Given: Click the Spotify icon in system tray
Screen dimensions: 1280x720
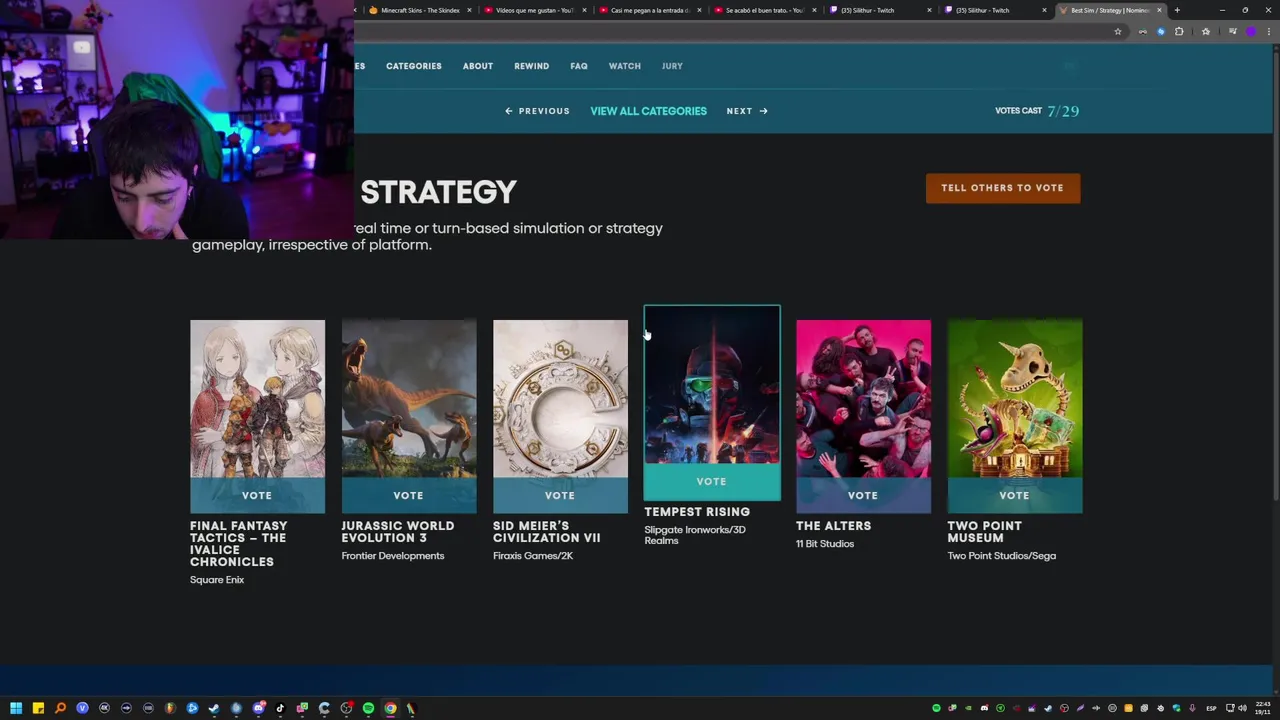Looking at the screenshot, I should pyautogui.click(x=937, y=708).
